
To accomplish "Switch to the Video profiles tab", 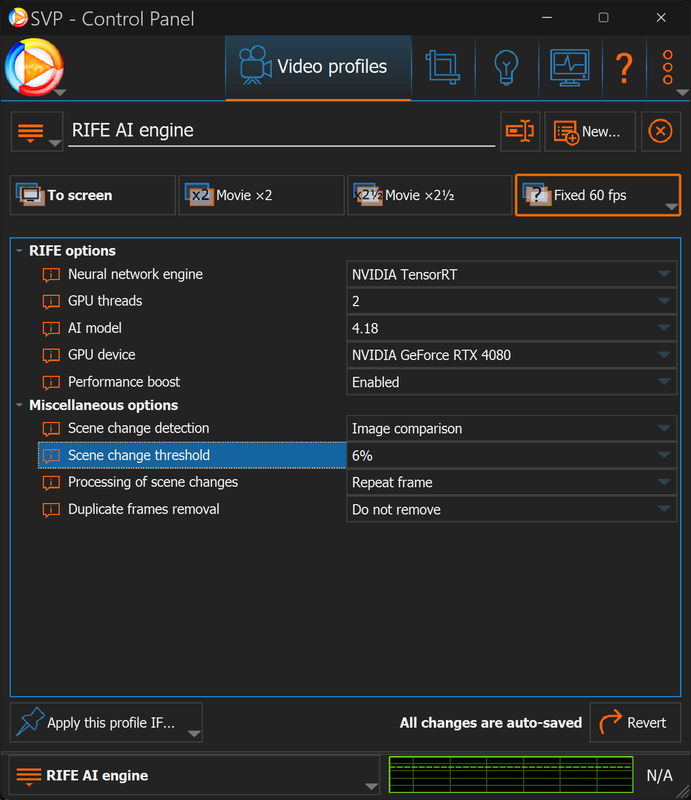I will [x=318, y=67].
